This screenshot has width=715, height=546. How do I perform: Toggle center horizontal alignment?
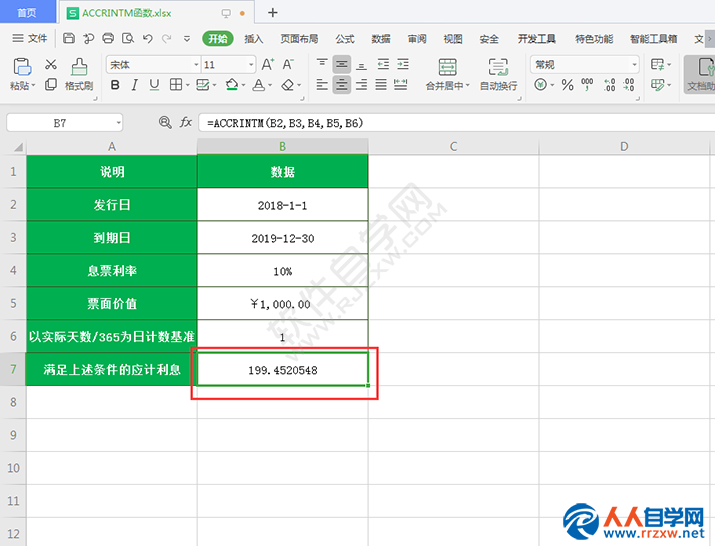pyautogui.click(x=342, y=84)
